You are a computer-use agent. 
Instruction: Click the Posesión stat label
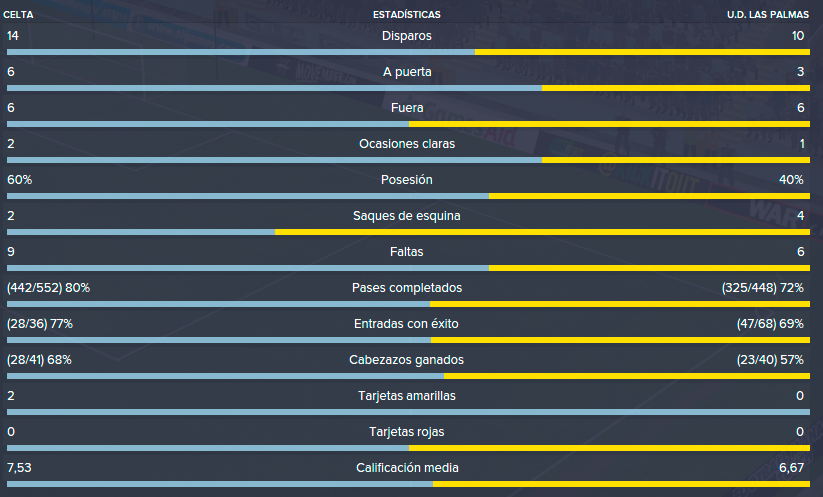407,179
